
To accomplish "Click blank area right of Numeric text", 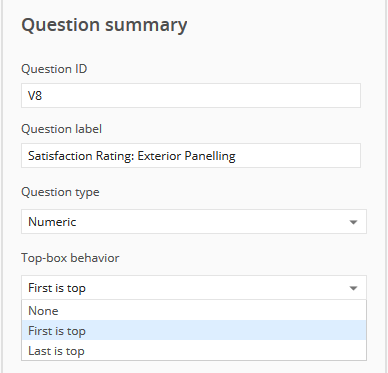I will (210, 222).
